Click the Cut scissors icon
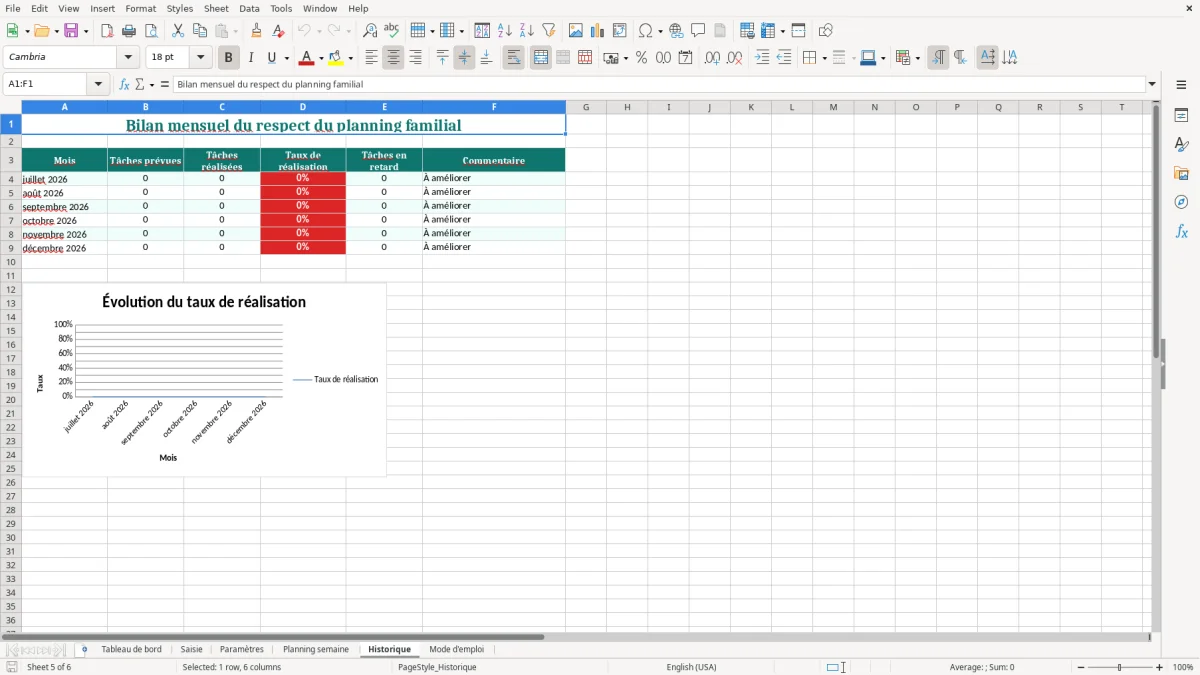The height and width of the screenshot is (675, 1200). pyautogui.click(x=177, y=31)
